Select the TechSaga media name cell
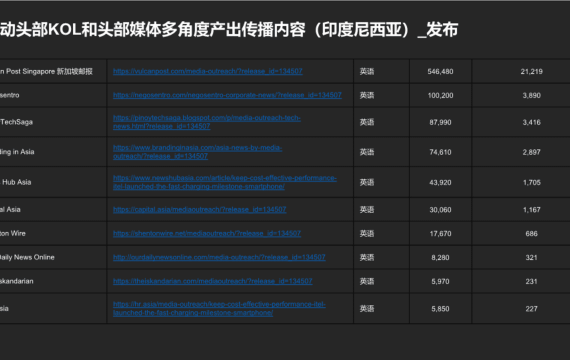The height and width of the screenshot is (360, 570). (53, 122)
